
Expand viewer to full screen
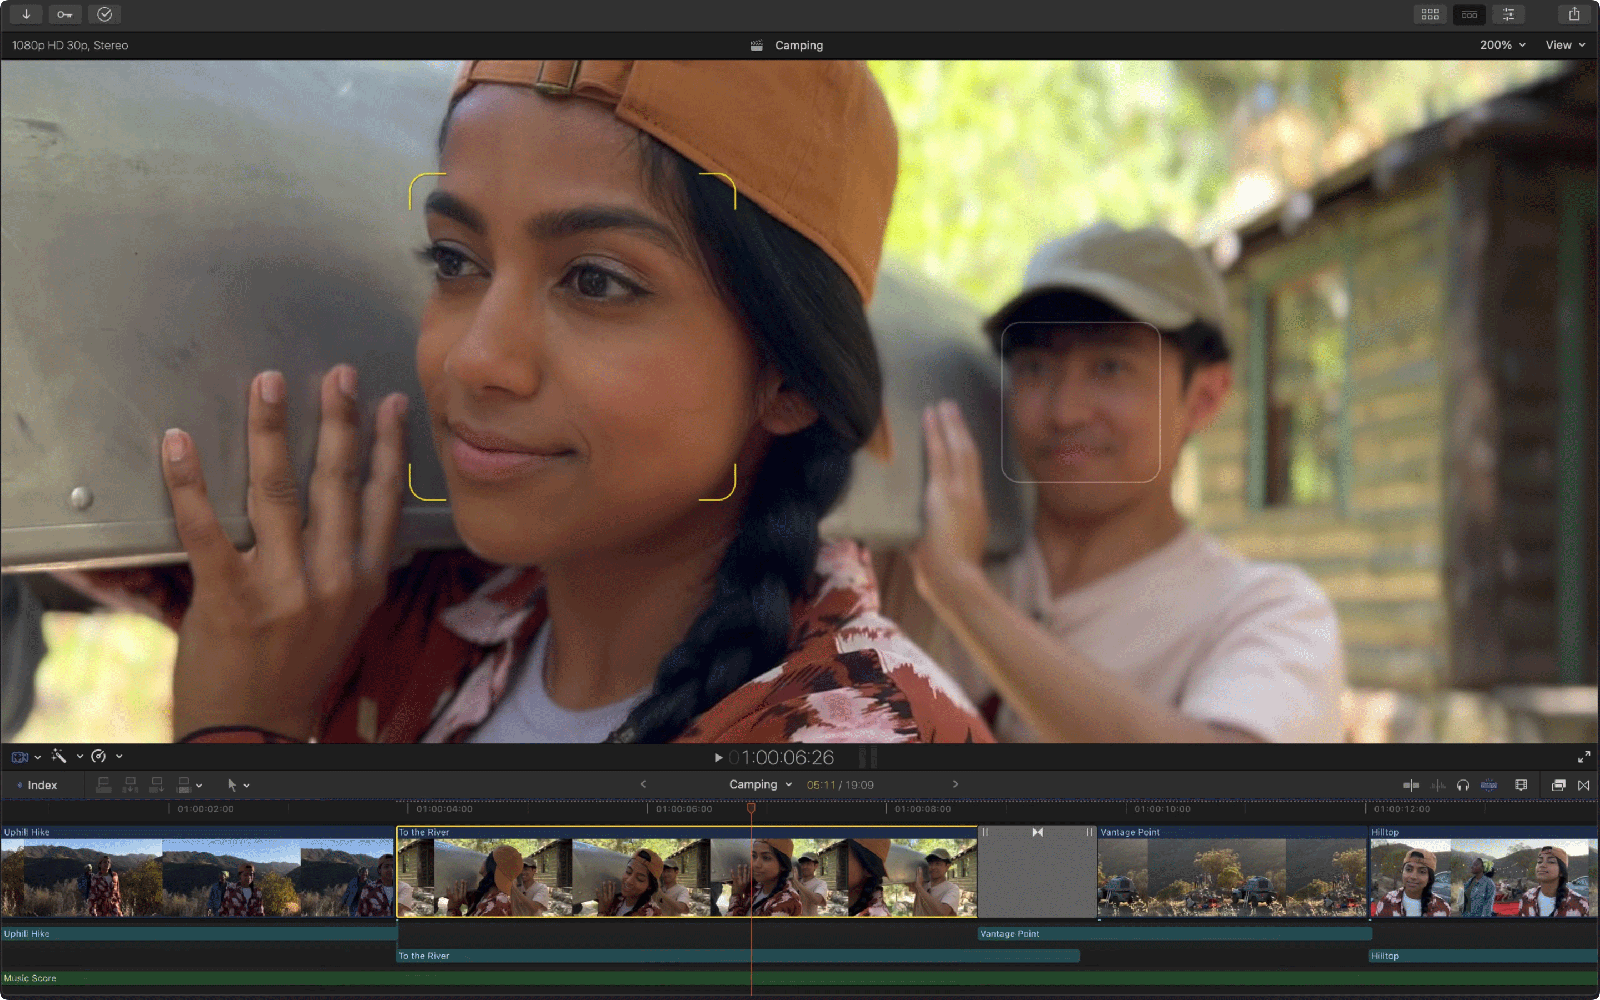coord(1584,757)
